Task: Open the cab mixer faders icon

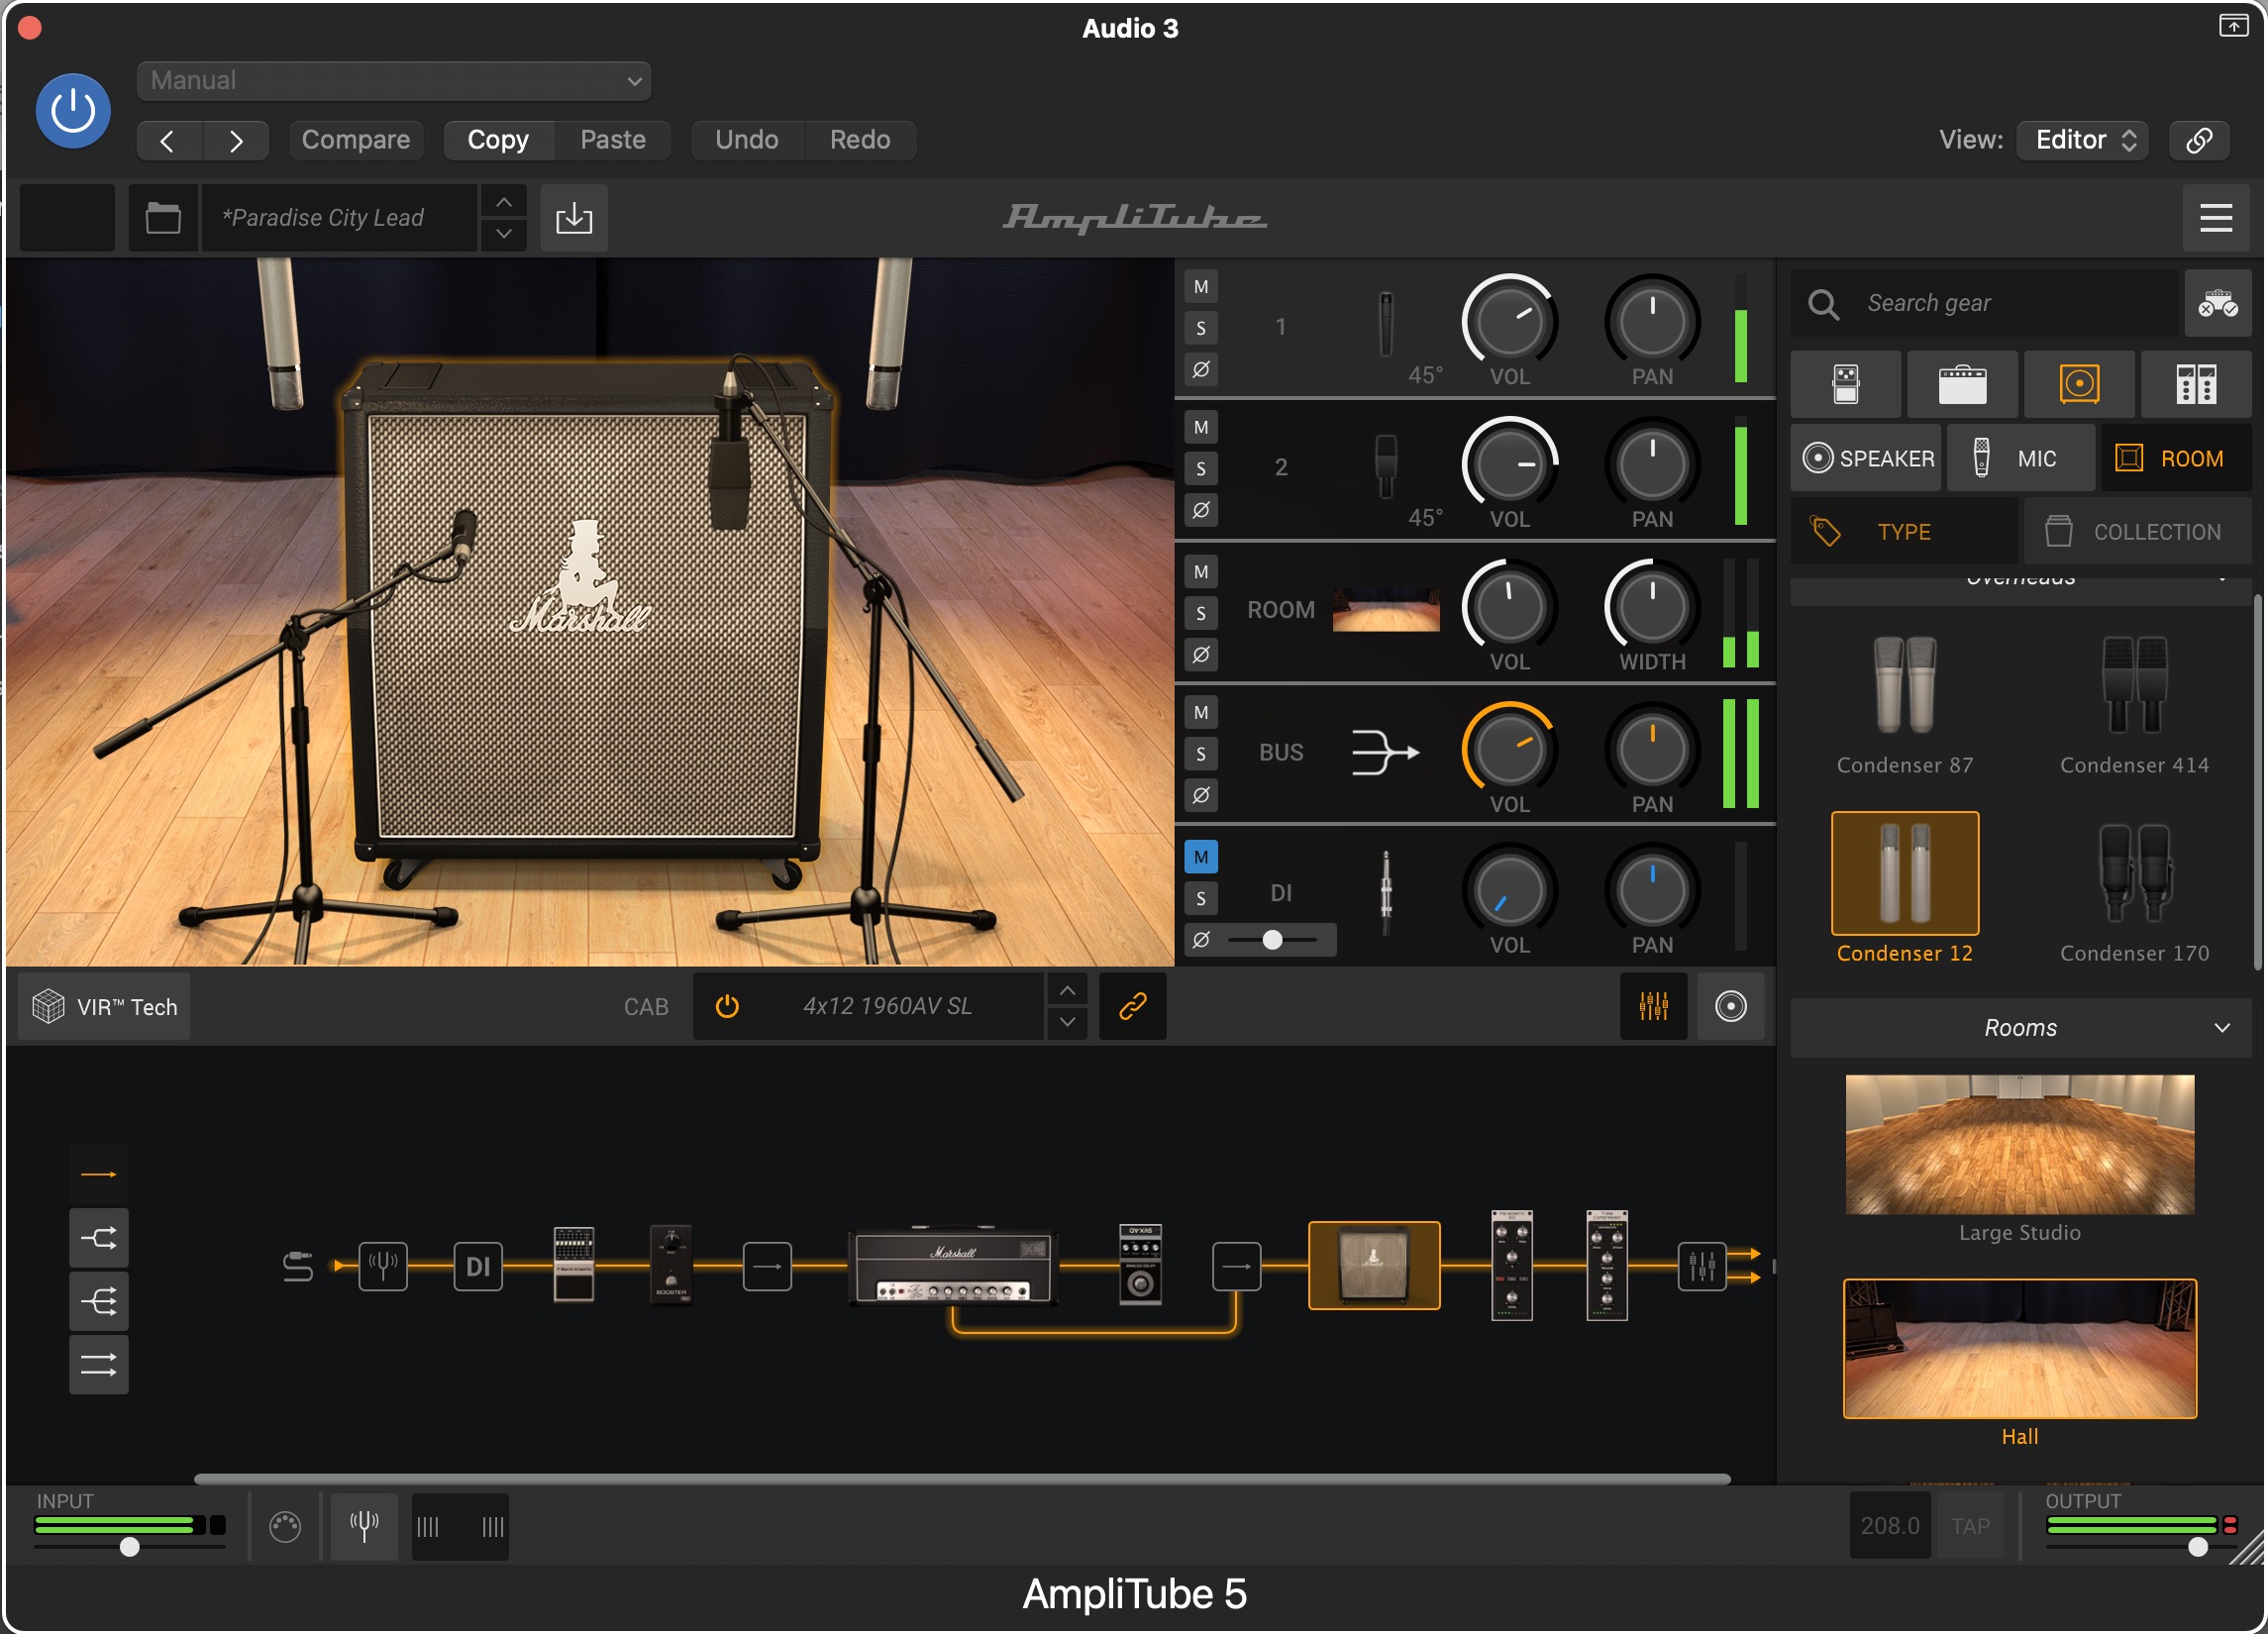Action: coord(1653,1006)
